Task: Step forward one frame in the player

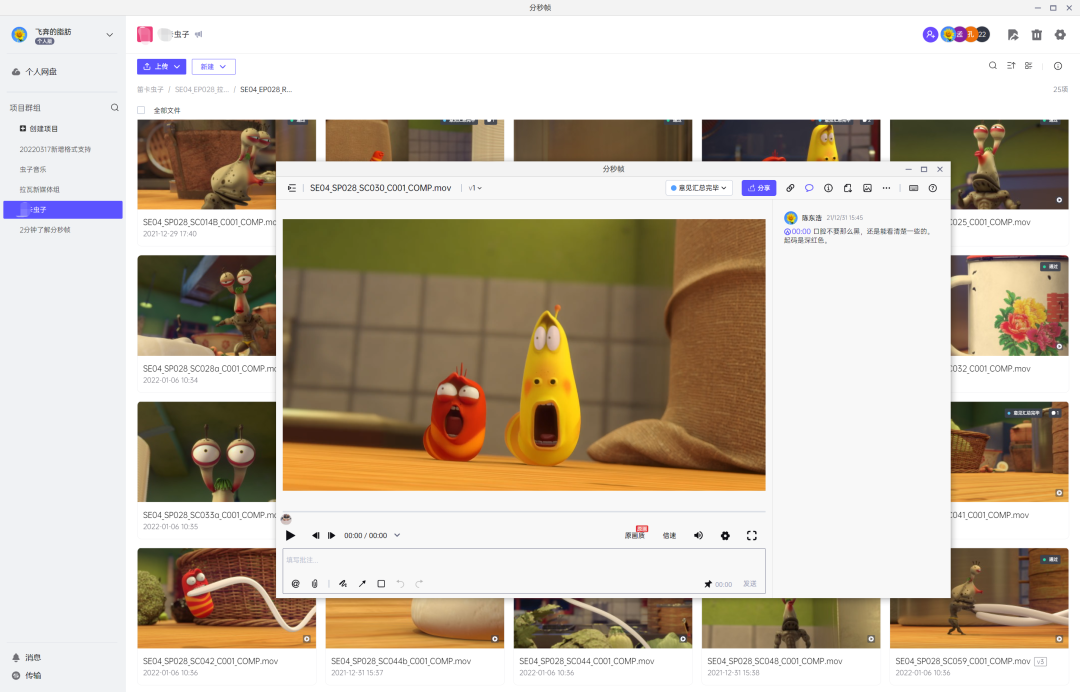Action: (x=331, y=535)
